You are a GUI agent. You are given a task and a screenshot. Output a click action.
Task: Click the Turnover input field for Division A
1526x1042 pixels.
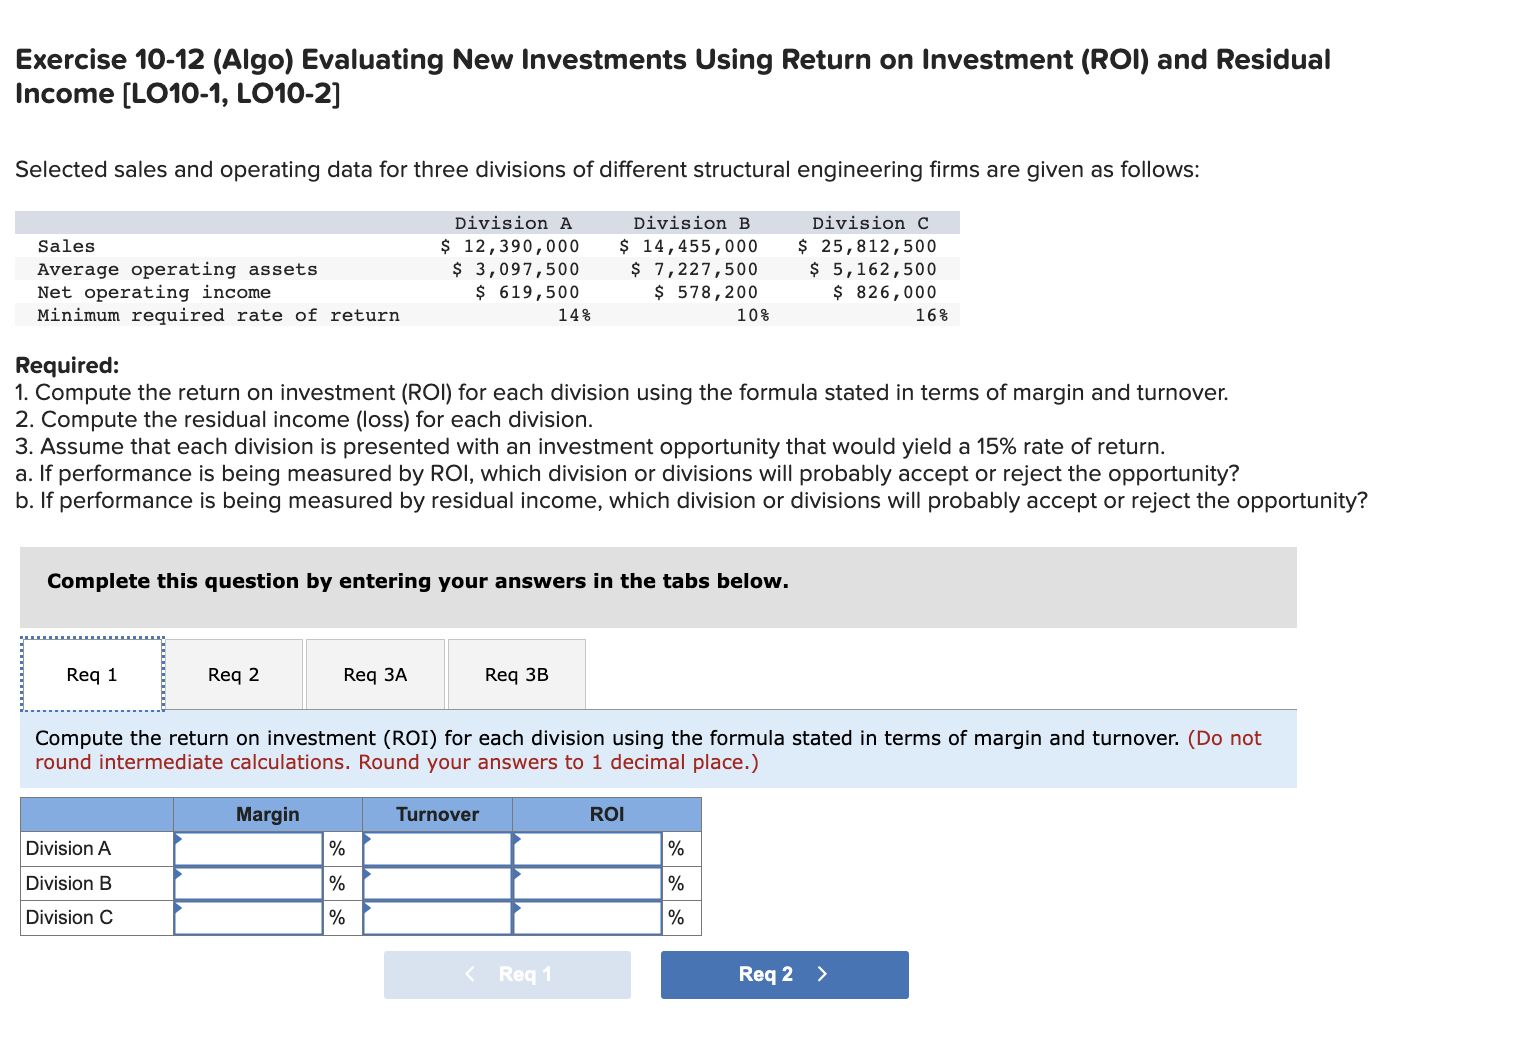[437, 848]
